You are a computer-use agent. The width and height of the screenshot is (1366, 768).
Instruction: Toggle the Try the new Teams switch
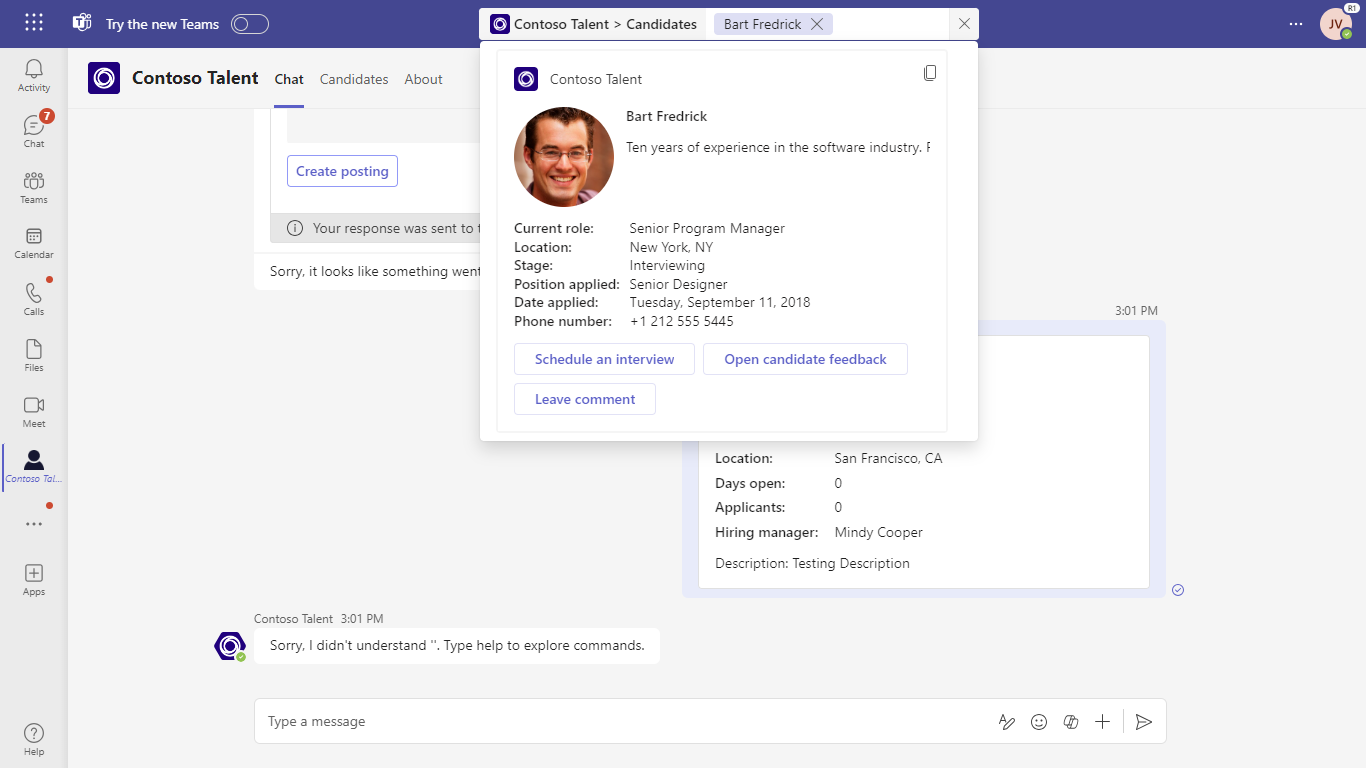(250, 24)
